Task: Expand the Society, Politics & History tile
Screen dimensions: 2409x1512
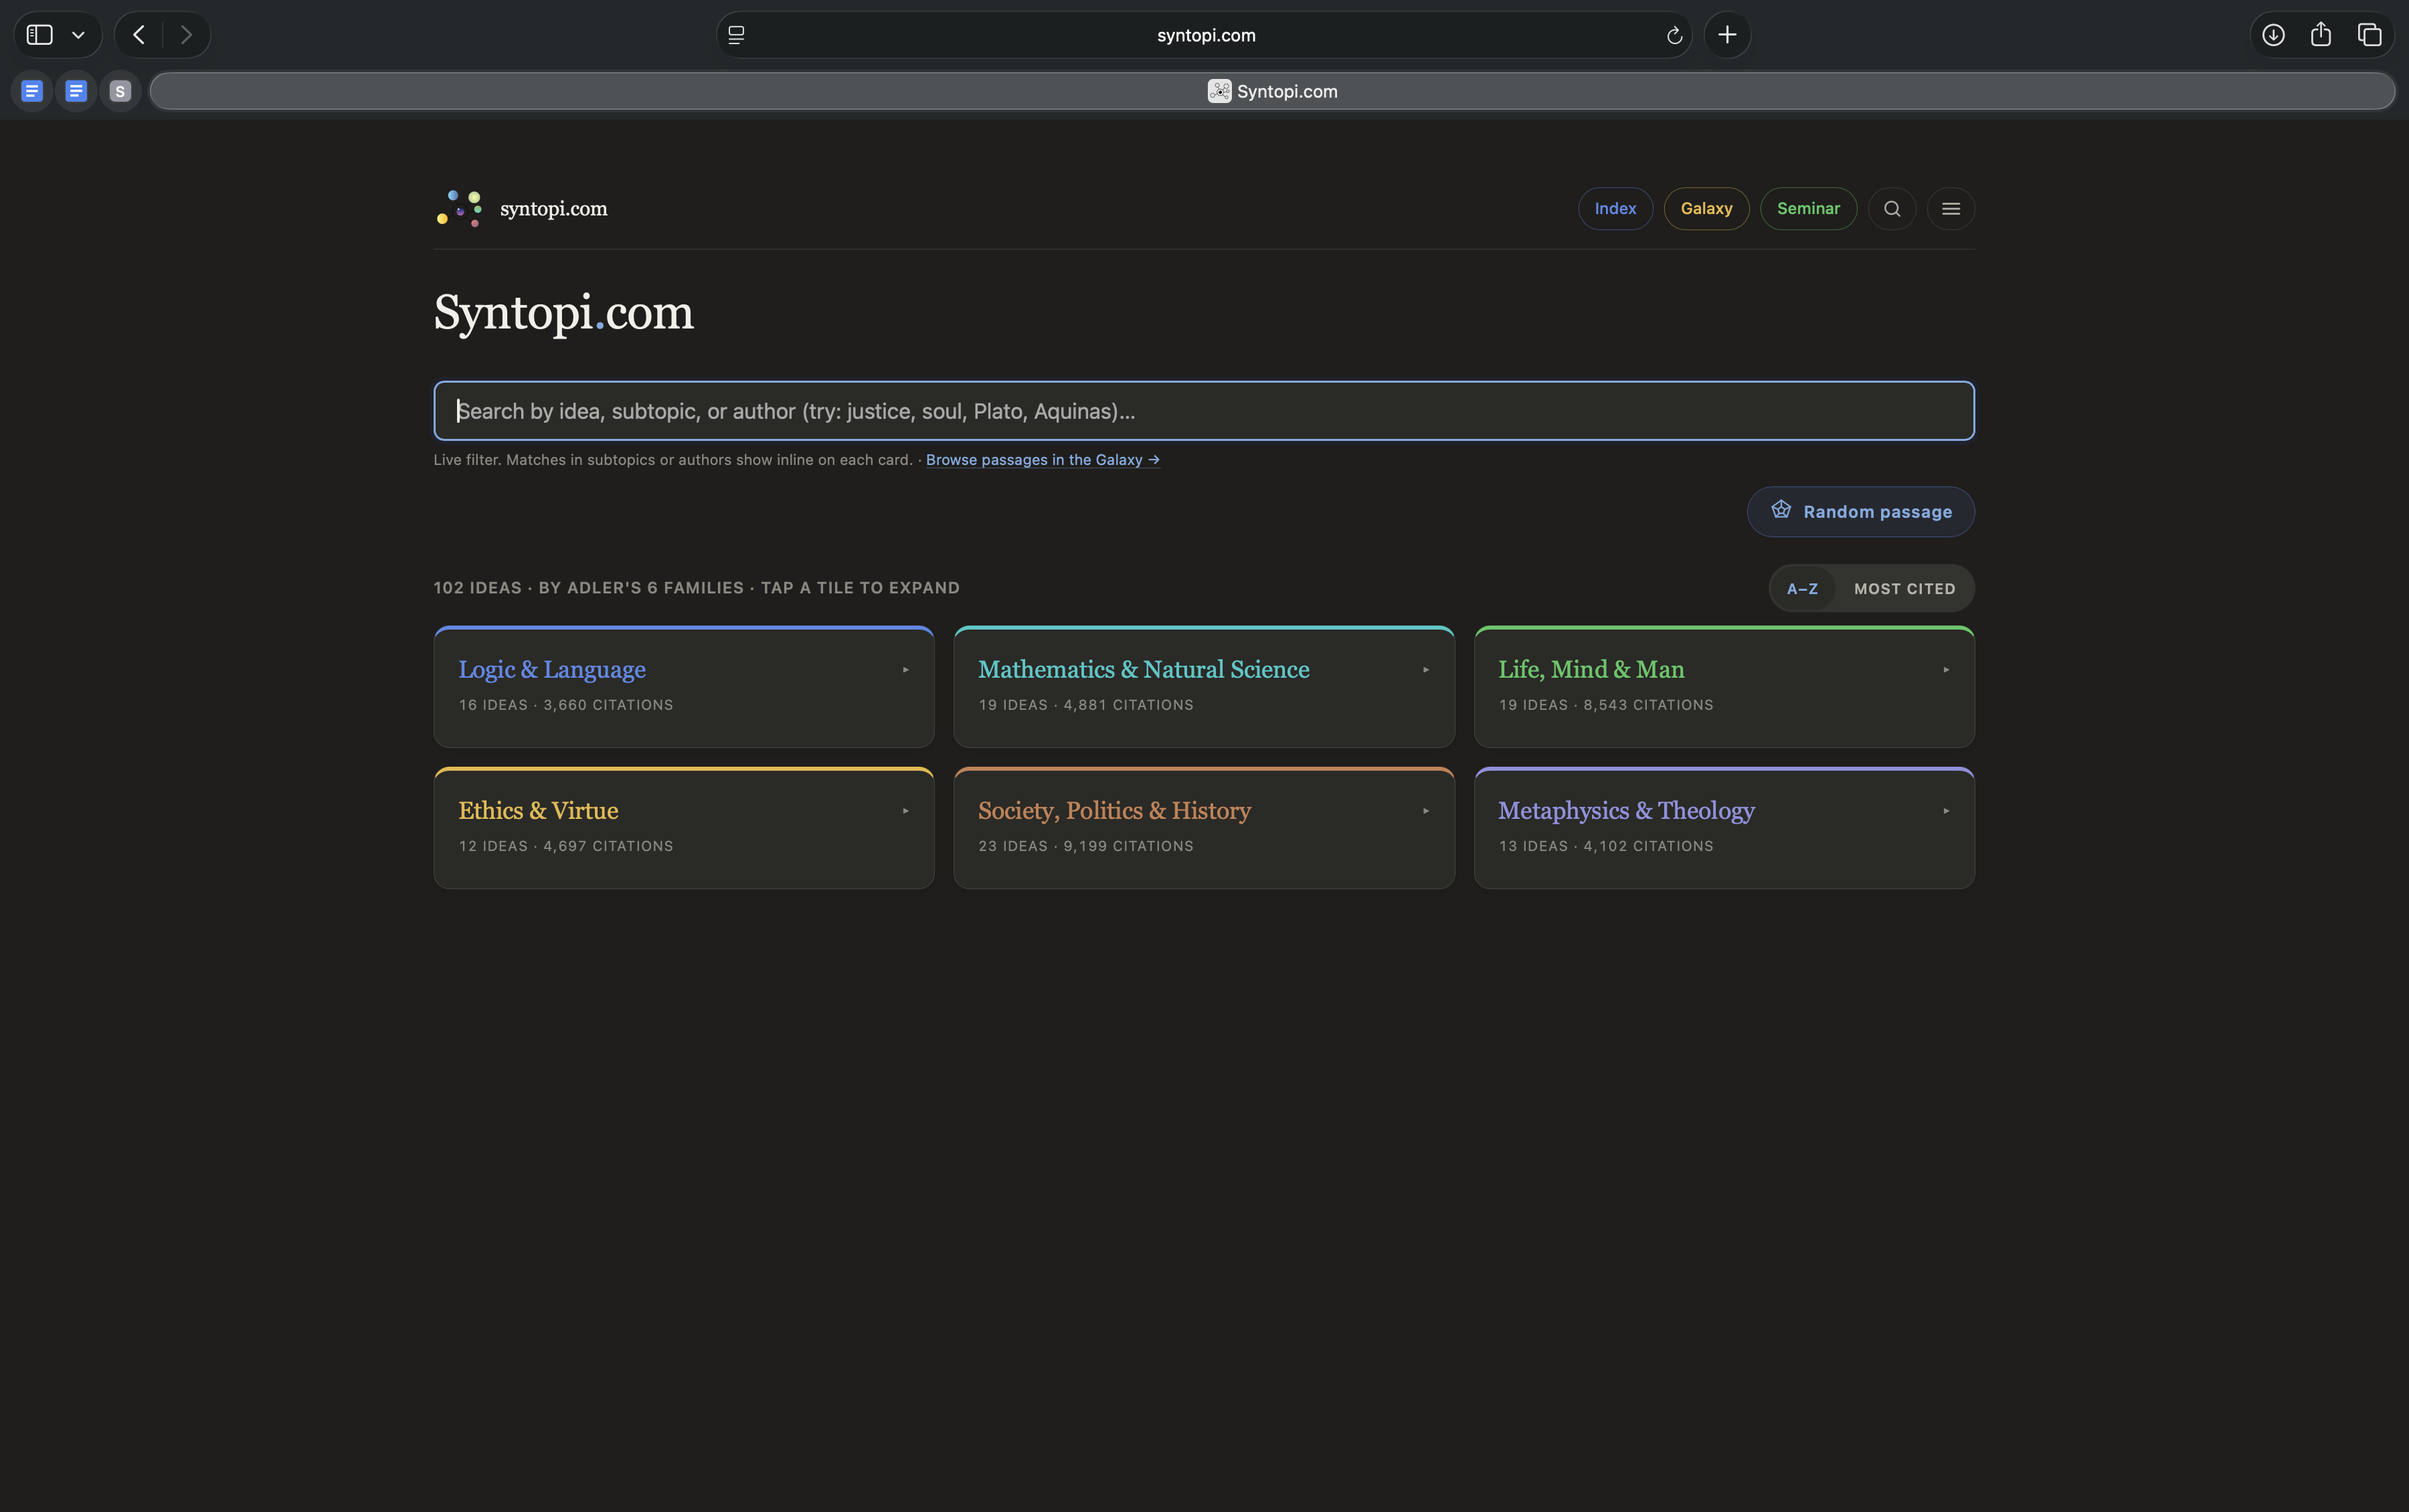Action: [x=1204, y=828]
